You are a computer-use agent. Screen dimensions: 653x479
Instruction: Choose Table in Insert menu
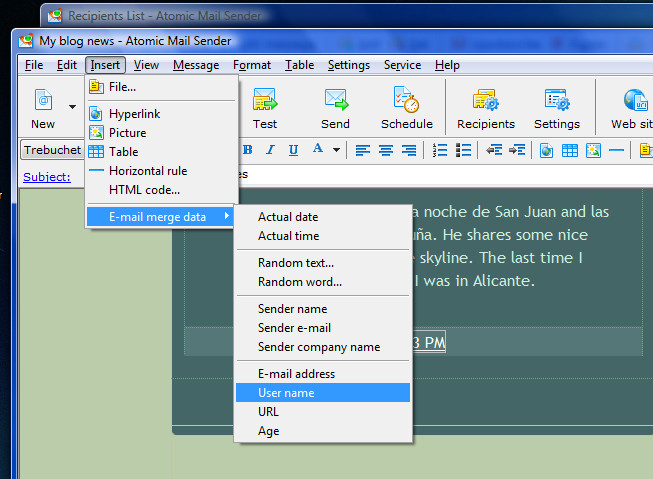[162, 152]
